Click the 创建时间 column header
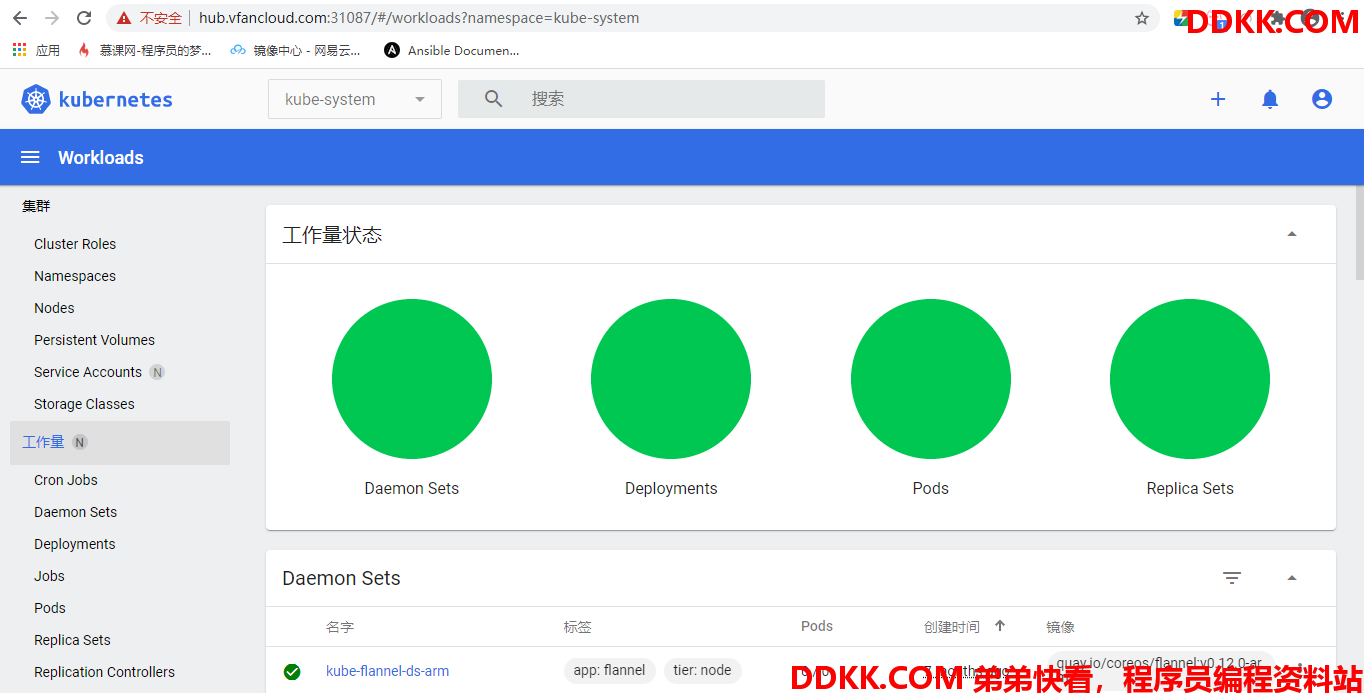This screenshot has height=693, width=1364. 951,627
